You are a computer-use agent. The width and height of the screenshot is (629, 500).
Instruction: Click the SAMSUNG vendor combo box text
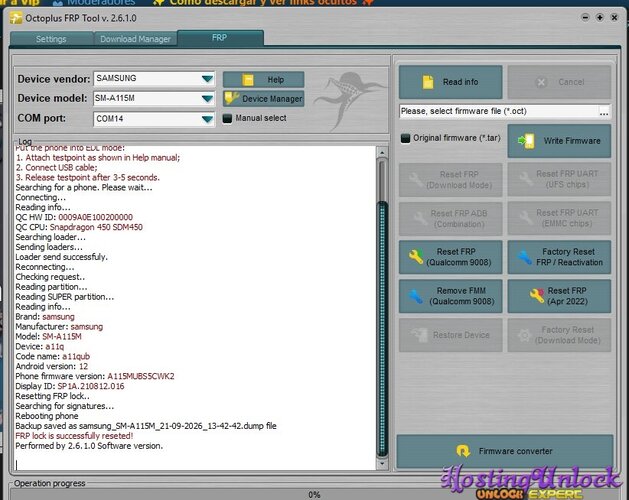coord(116,78)
